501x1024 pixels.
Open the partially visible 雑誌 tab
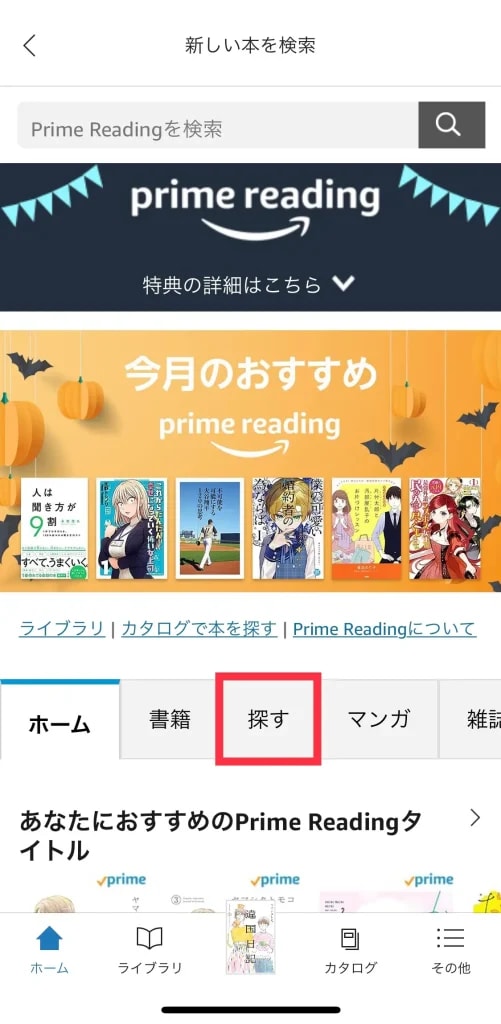pos(470,719)
